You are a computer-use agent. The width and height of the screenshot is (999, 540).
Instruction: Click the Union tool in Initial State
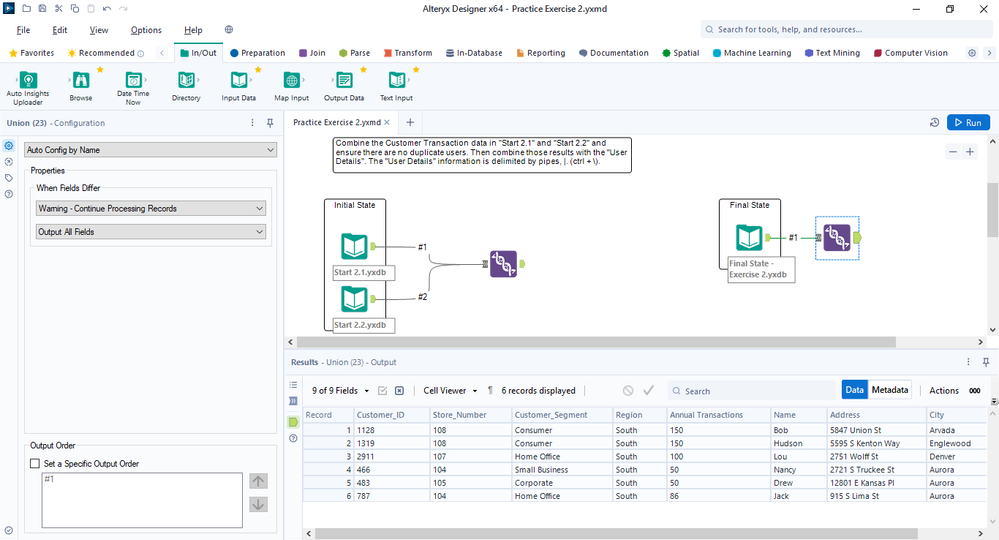click(x=503, y=264)
